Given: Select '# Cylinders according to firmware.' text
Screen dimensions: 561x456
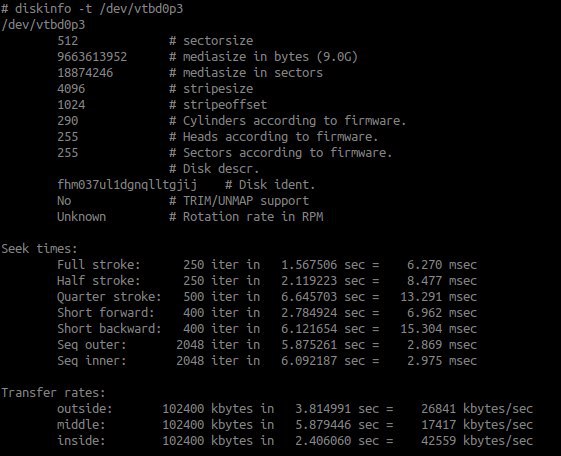Looking at the screenshot, I should coord(288,121).
